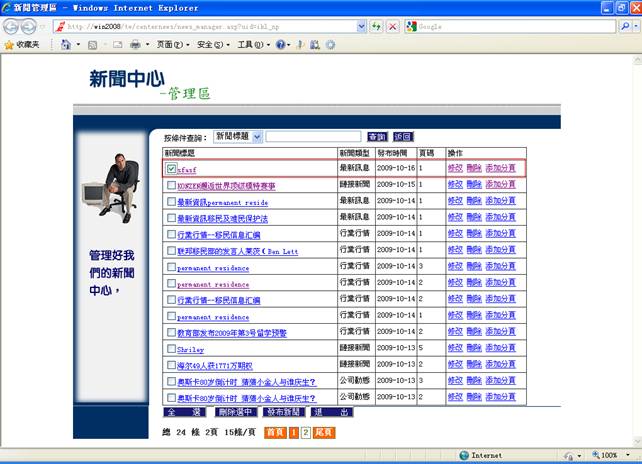The image size is (642, 464).
Task: Uncheck the checkbox beside sfasf
Action: point(171,169)
